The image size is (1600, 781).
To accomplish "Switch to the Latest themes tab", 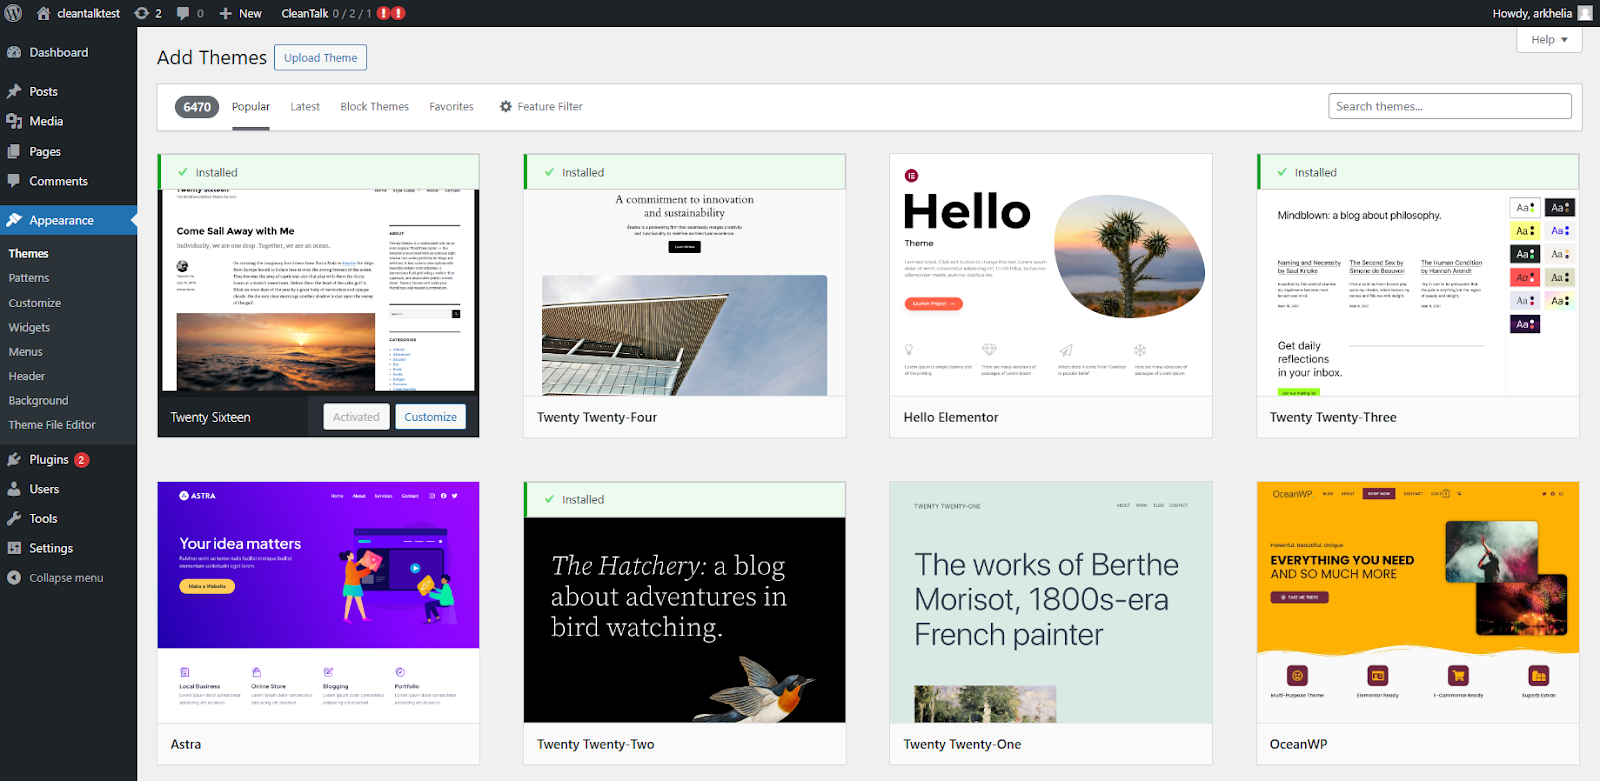I will tap(305, 107).
